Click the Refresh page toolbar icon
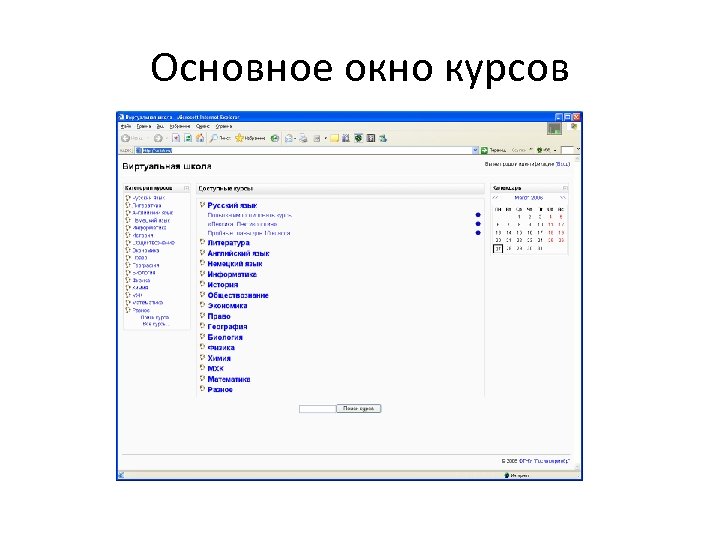Image resolution: width=720 pixels, height=540 pixels. [x=188, y=138]
